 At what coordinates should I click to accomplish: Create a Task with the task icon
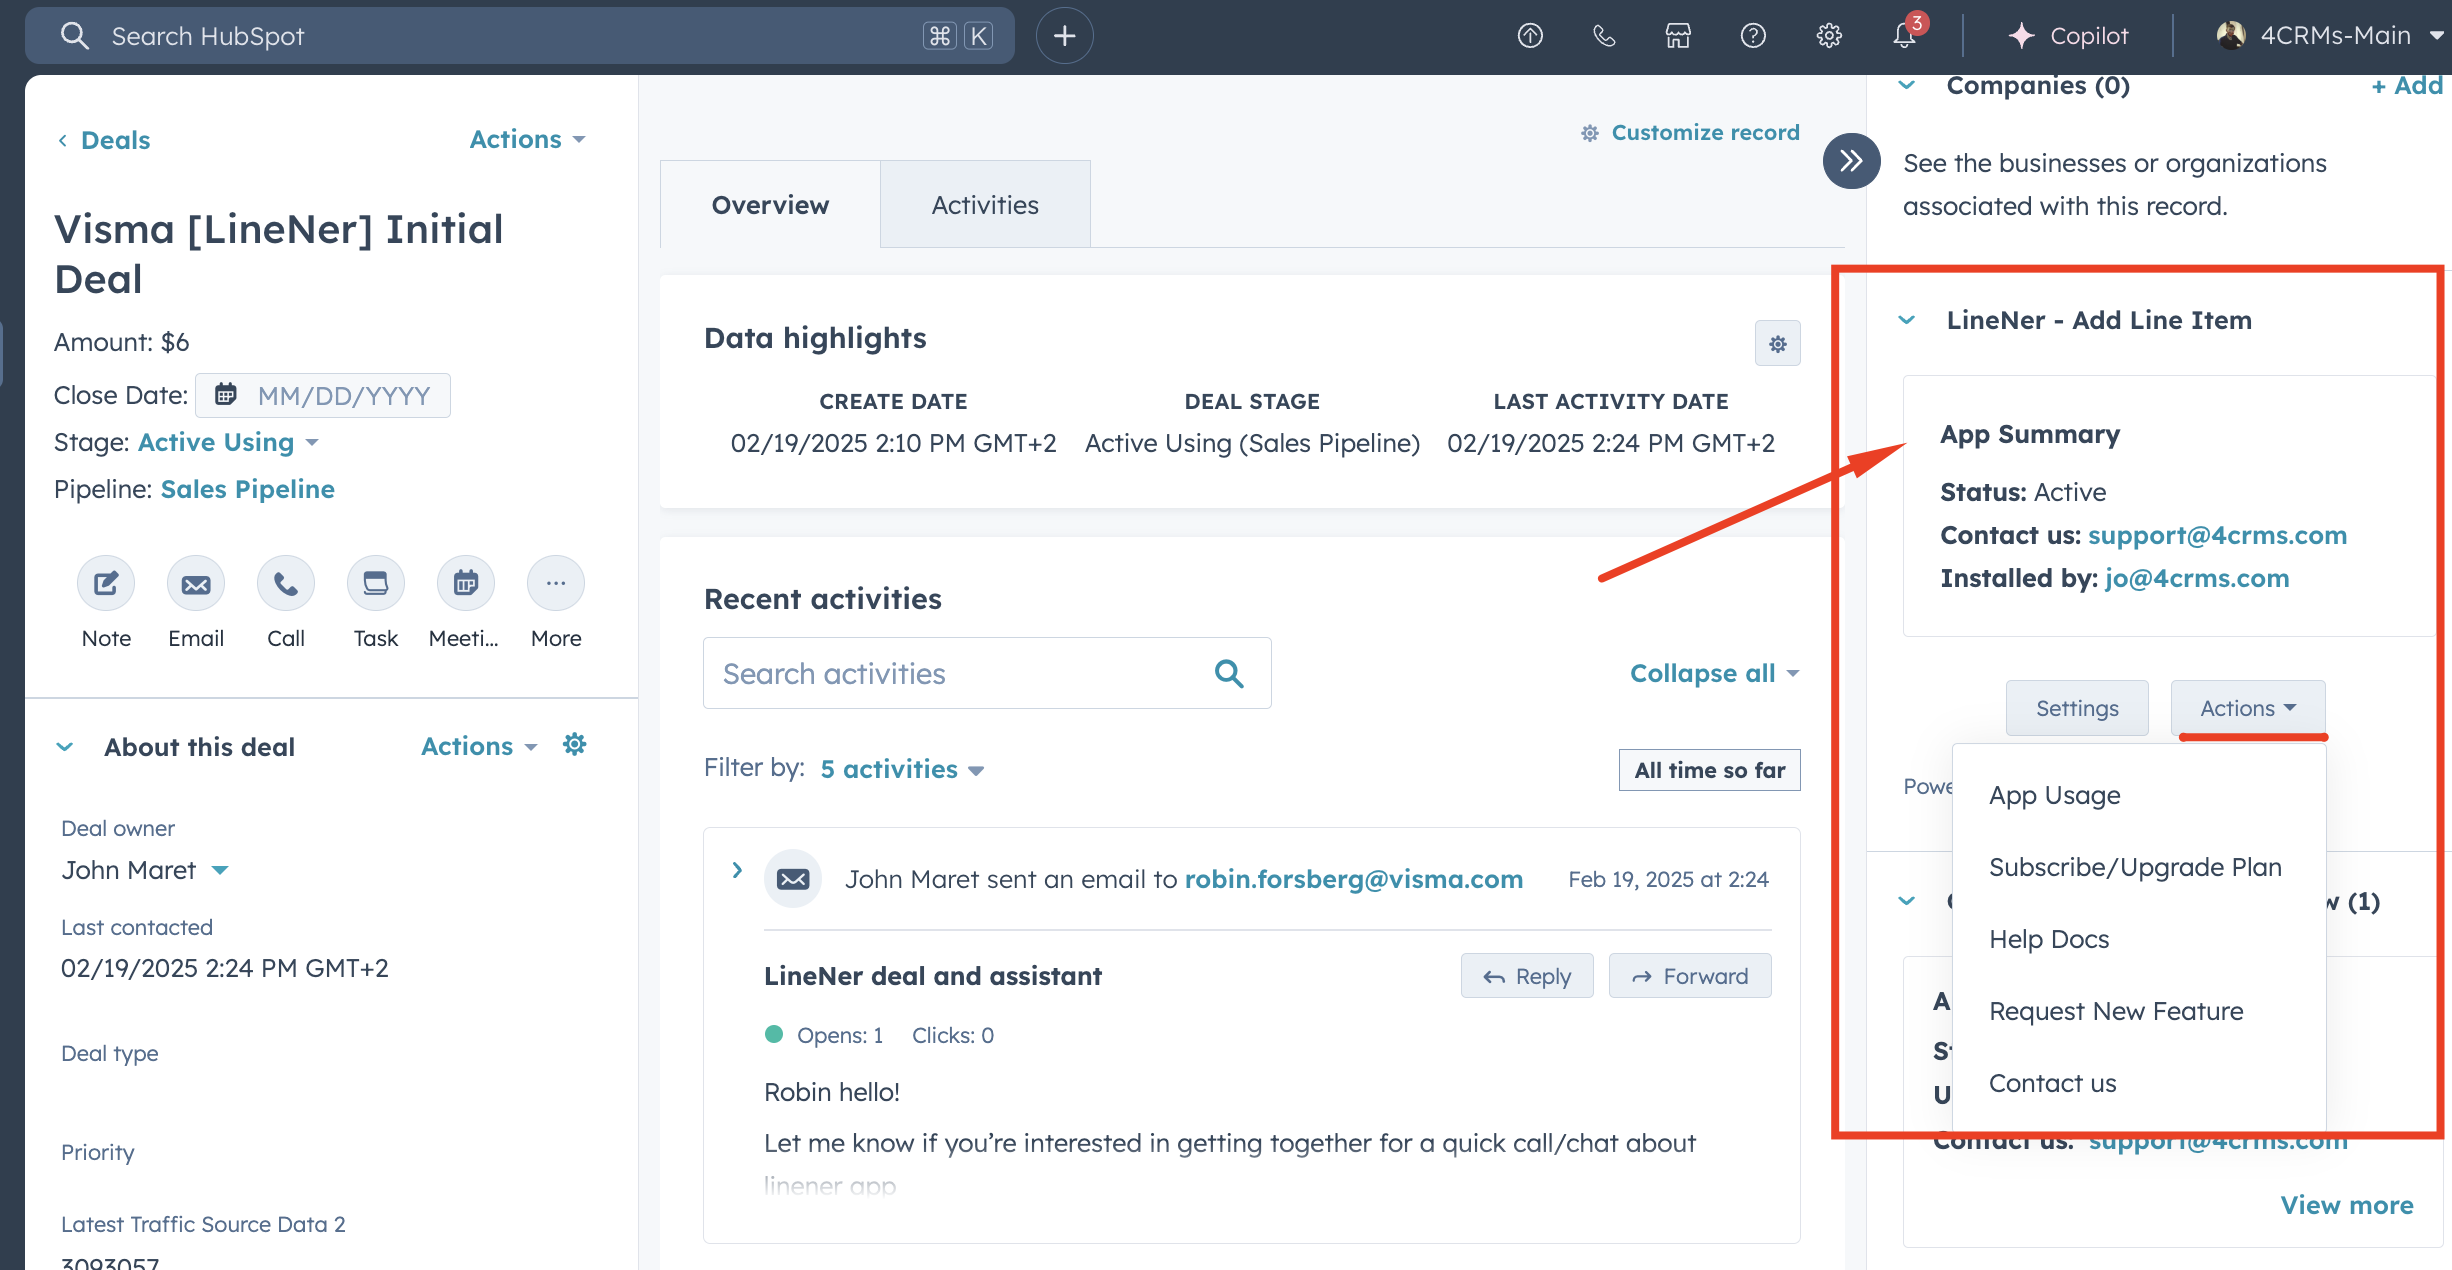[376, 583]
